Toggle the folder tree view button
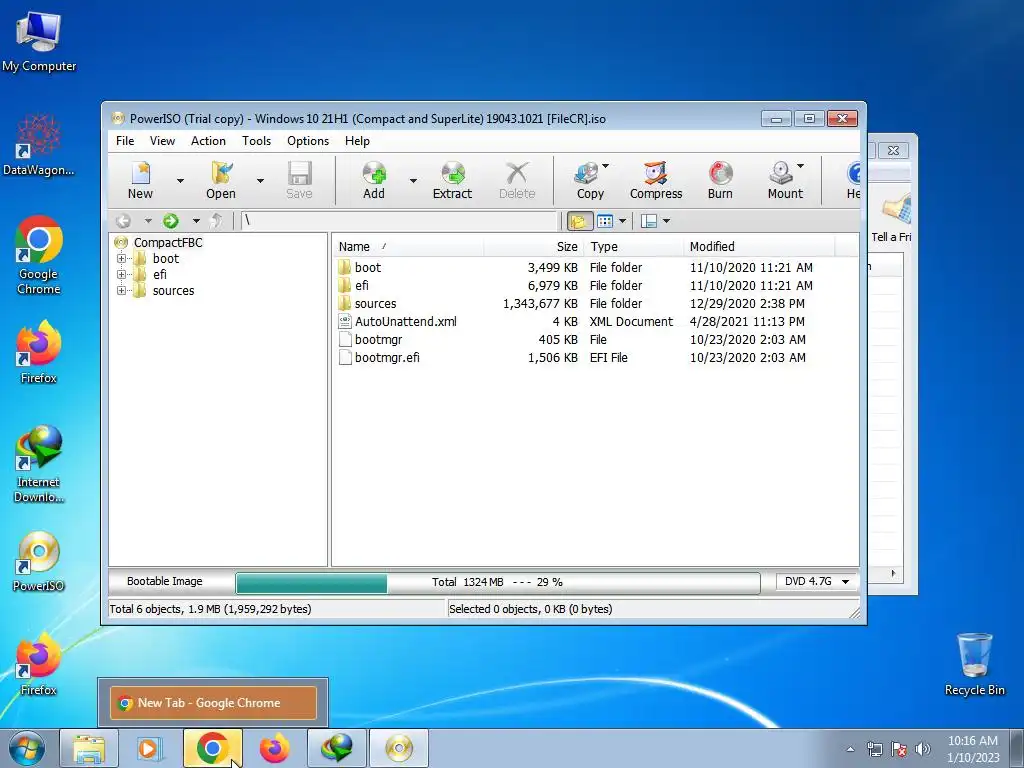Screen dimensions: 1024x768 (x=579, y=221)
